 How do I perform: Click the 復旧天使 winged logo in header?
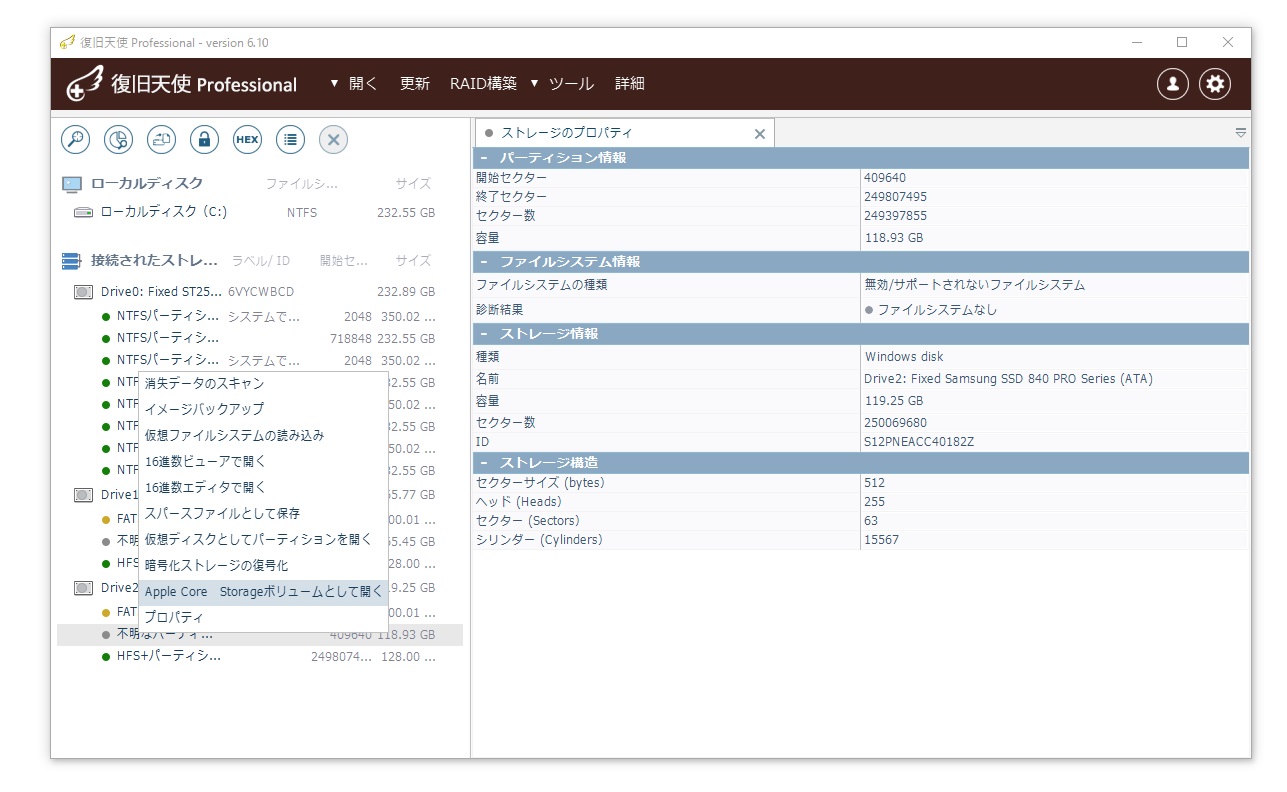point(86,84)
